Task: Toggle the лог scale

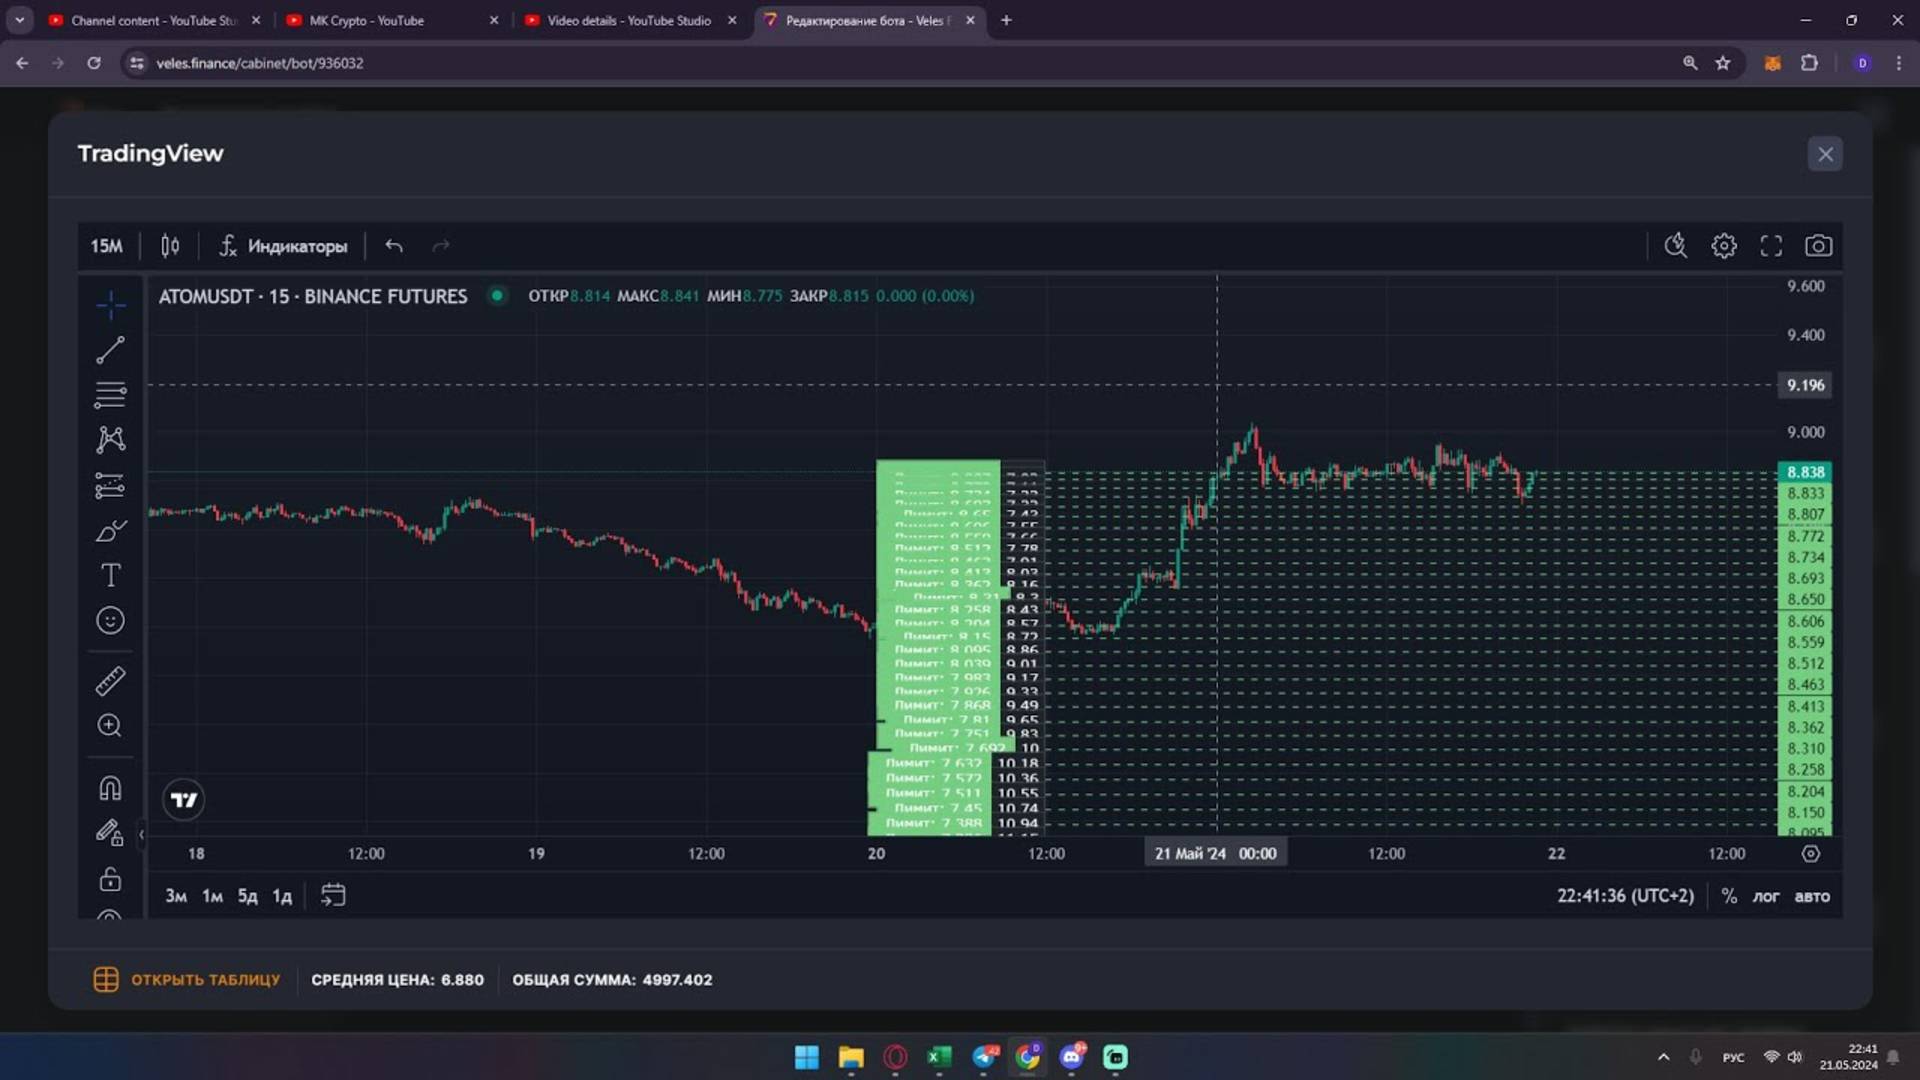Action: (1766, 896)
